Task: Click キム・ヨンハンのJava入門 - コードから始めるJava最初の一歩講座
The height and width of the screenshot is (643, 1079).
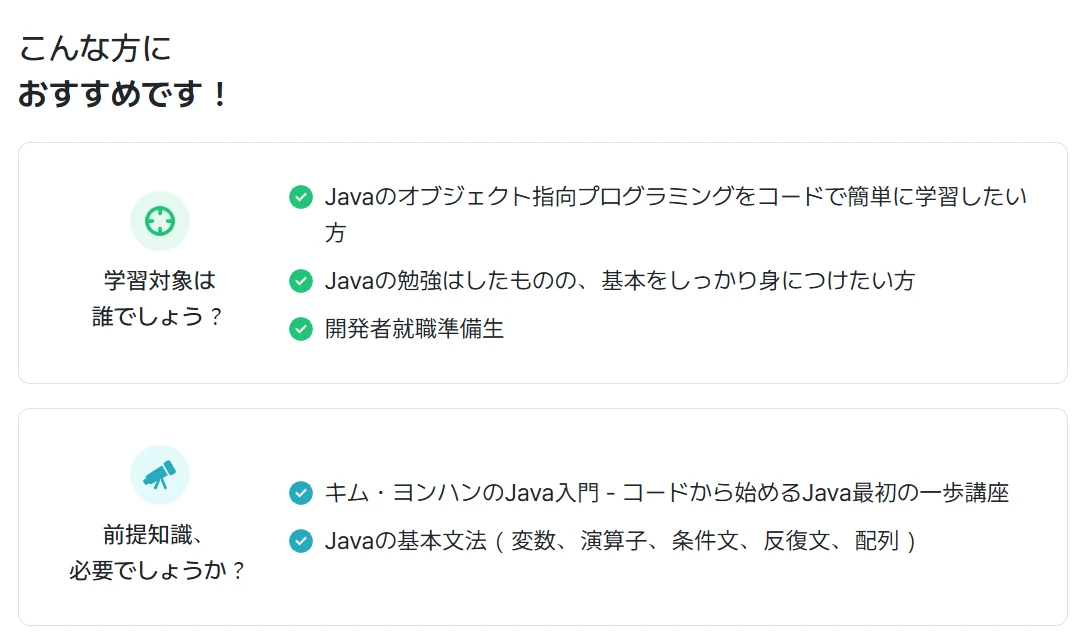Action: pyautogui.click(x=666, y=493)
